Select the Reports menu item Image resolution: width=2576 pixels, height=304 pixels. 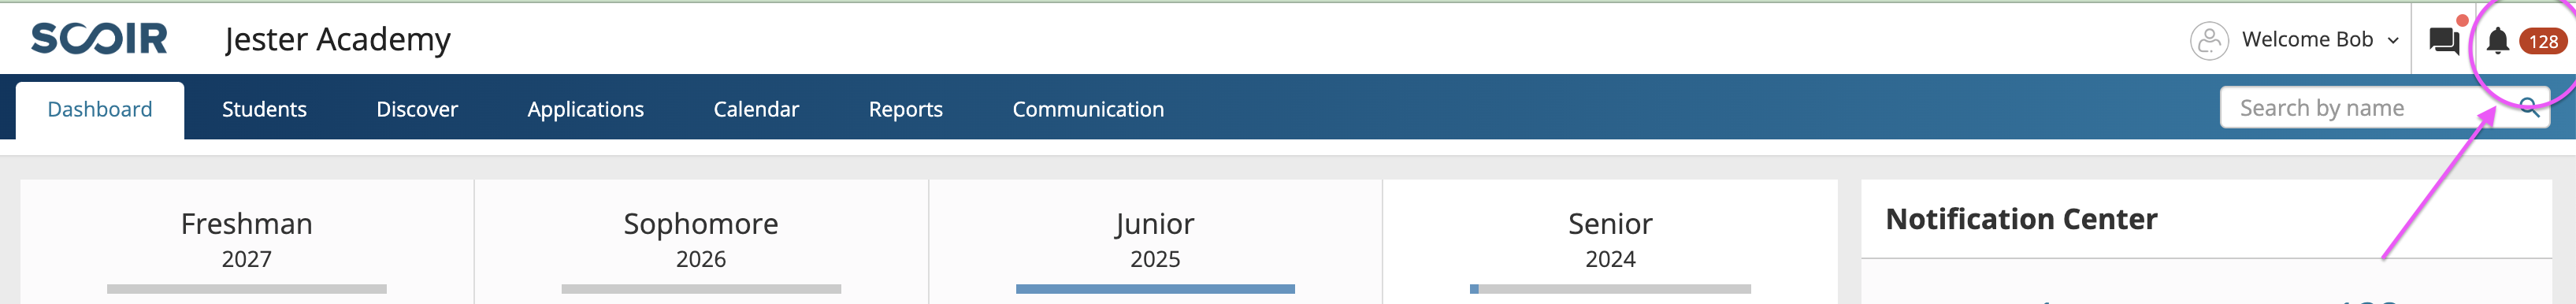click(905, 109)
